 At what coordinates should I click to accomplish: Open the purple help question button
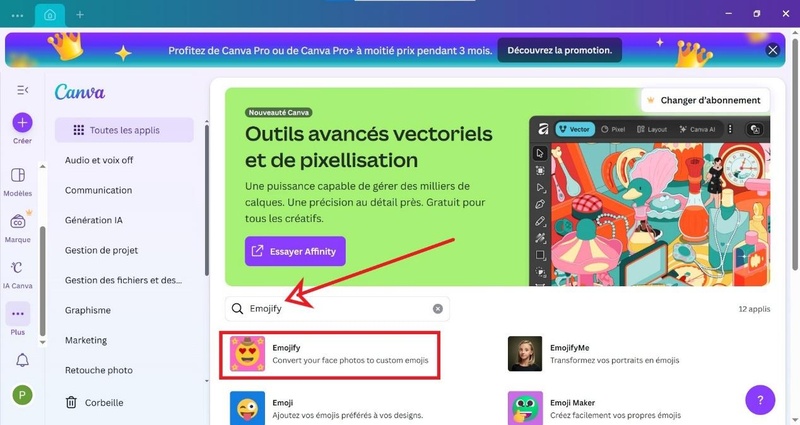(760, 400)
